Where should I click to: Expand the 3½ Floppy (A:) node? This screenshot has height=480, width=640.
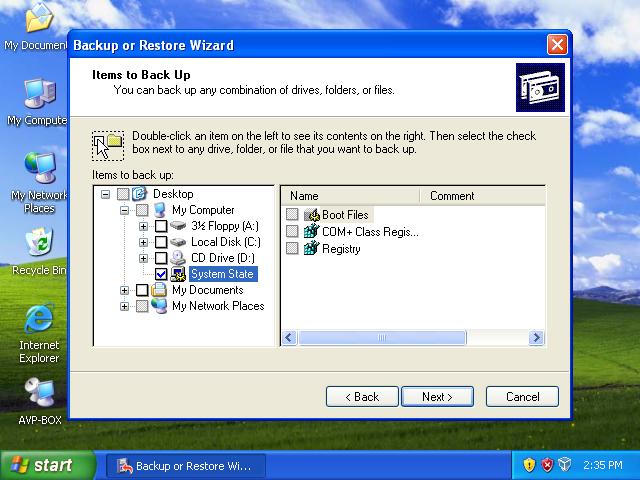(x=143, y=226)
